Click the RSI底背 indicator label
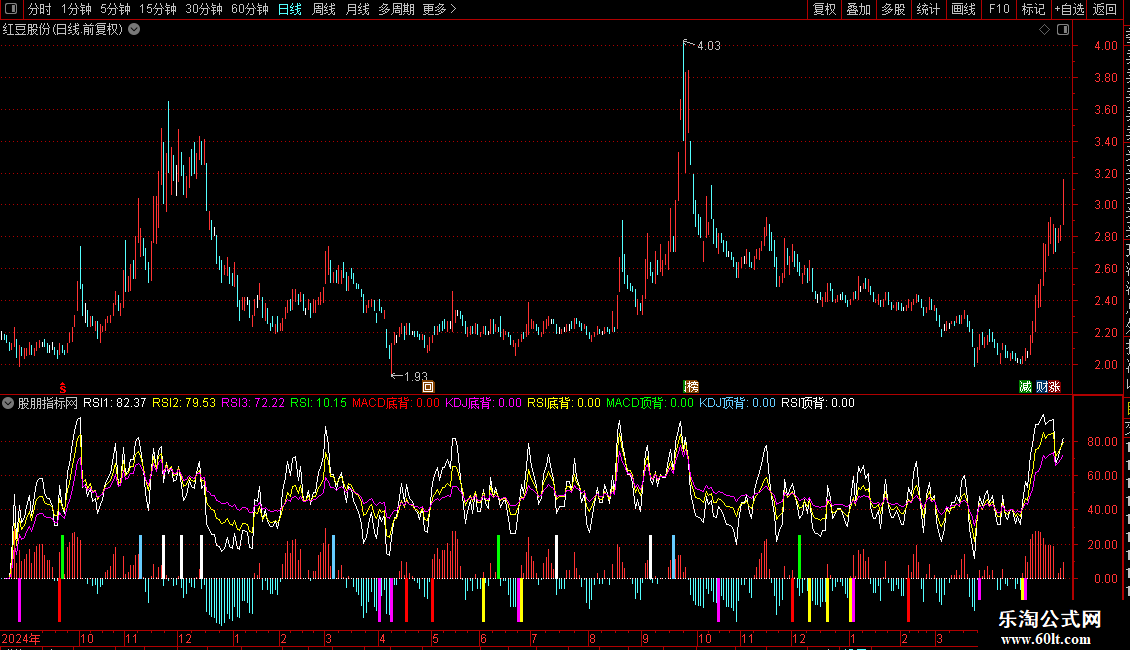This screenshot has width=1130, height=650. pyautogui.click(x=564, y=403)
